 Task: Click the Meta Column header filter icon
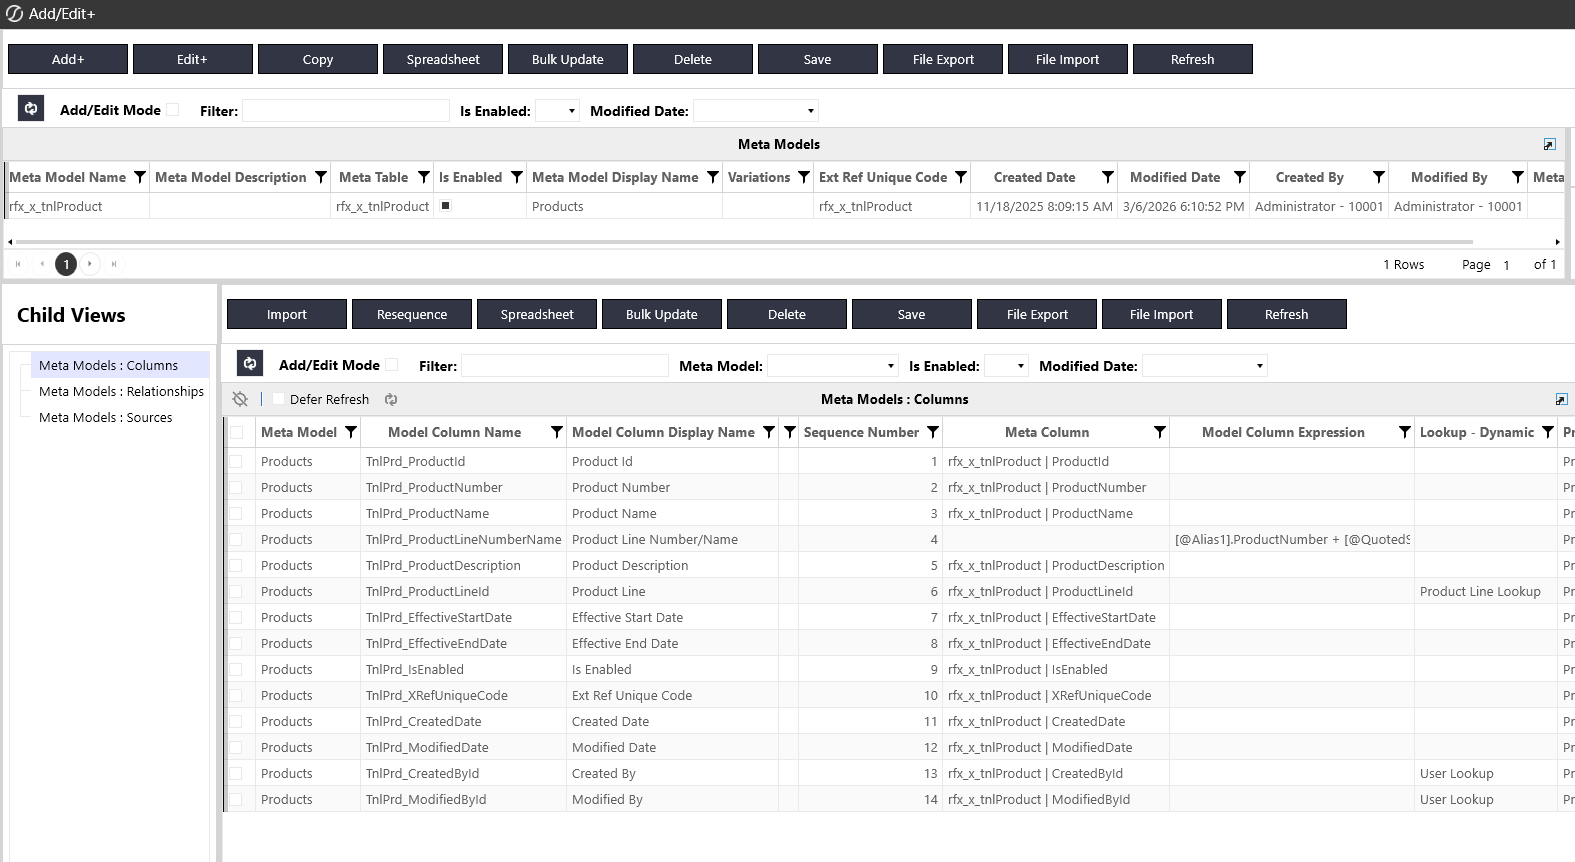[1159, 432]
